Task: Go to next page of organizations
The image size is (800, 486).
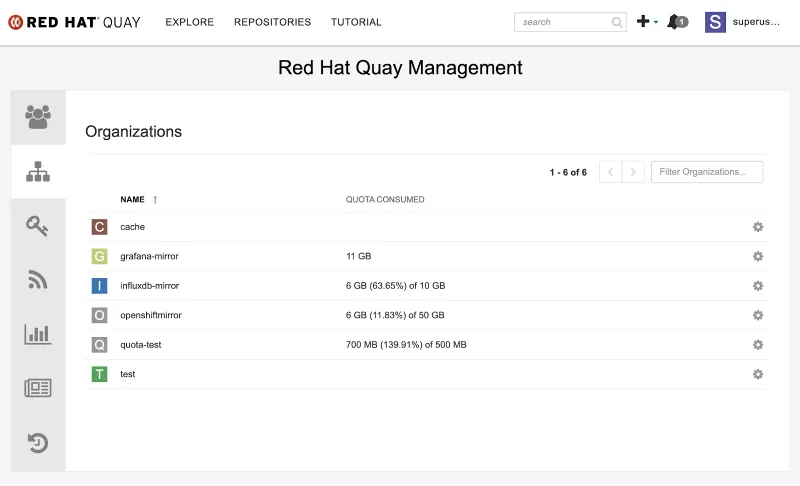Action: [633, 172]
